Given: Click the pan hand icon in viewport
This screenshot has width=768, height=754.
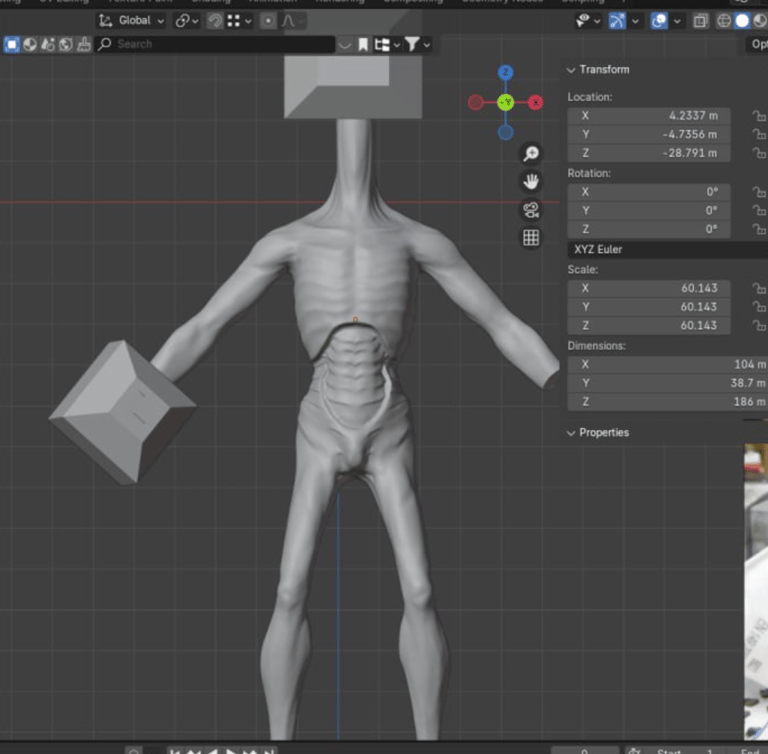Looking at the screenshot, I should pos(531,181).
